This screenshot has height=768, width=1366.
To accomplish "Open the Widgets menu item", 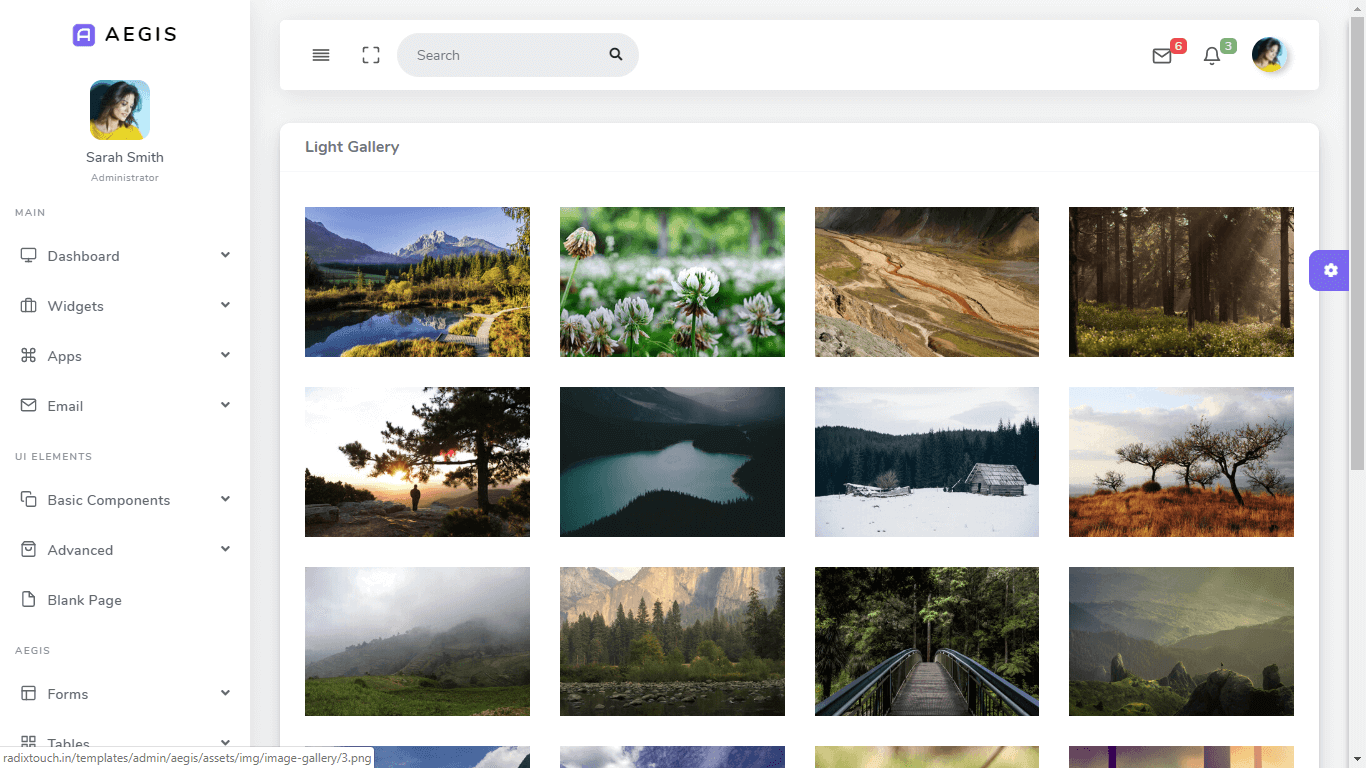I will [125, 306].
